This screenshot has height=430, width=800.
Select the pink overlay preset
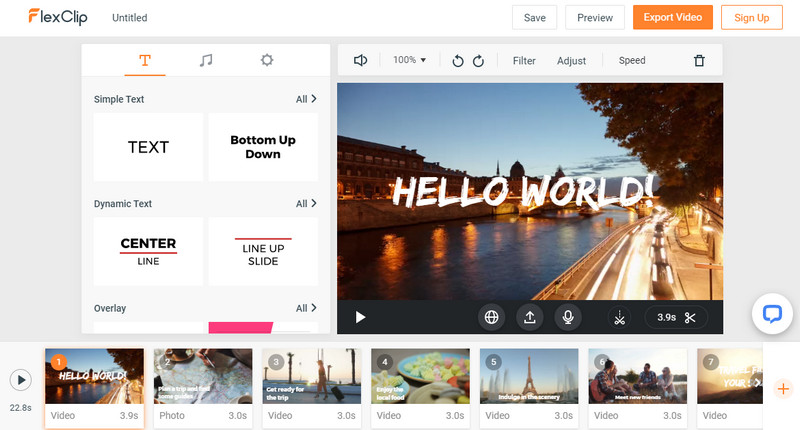[263, 327]
